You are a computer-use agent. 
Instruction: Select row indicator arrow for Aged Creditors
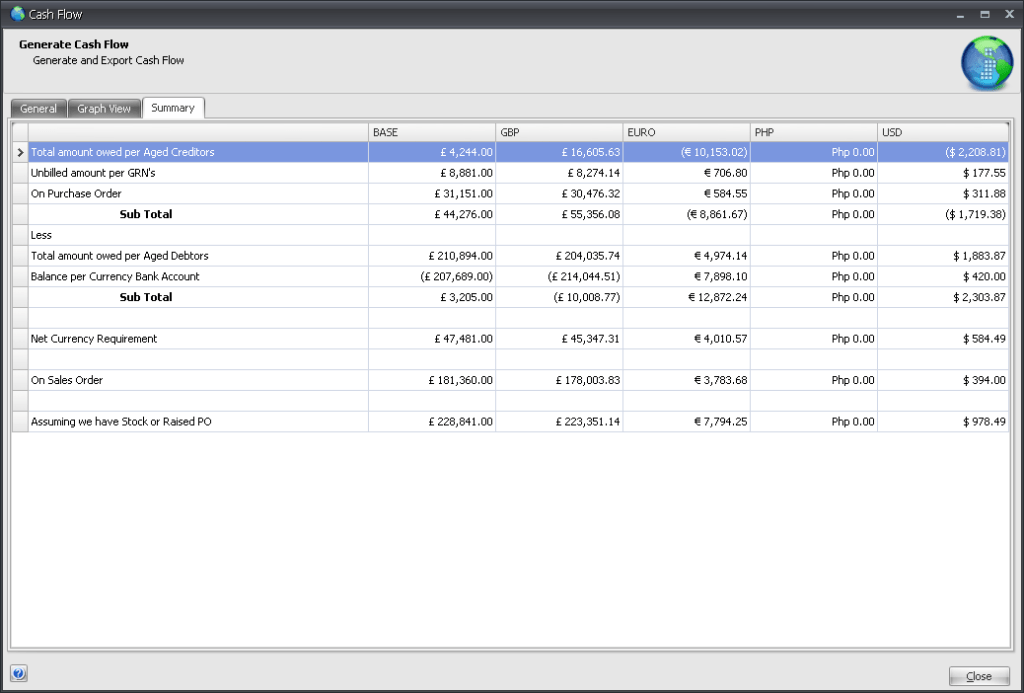[20, 152]
